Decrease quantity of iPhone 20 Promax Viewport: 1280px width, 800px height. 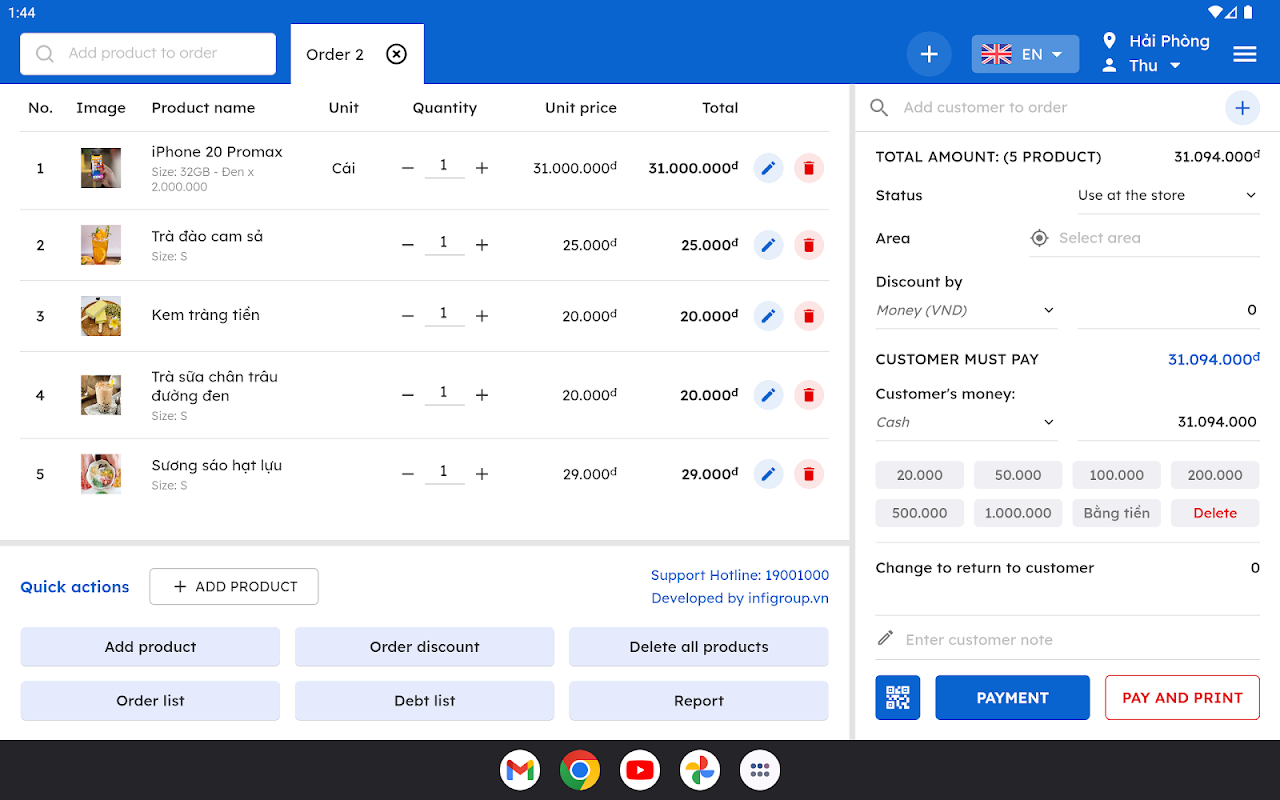(408, 168)
